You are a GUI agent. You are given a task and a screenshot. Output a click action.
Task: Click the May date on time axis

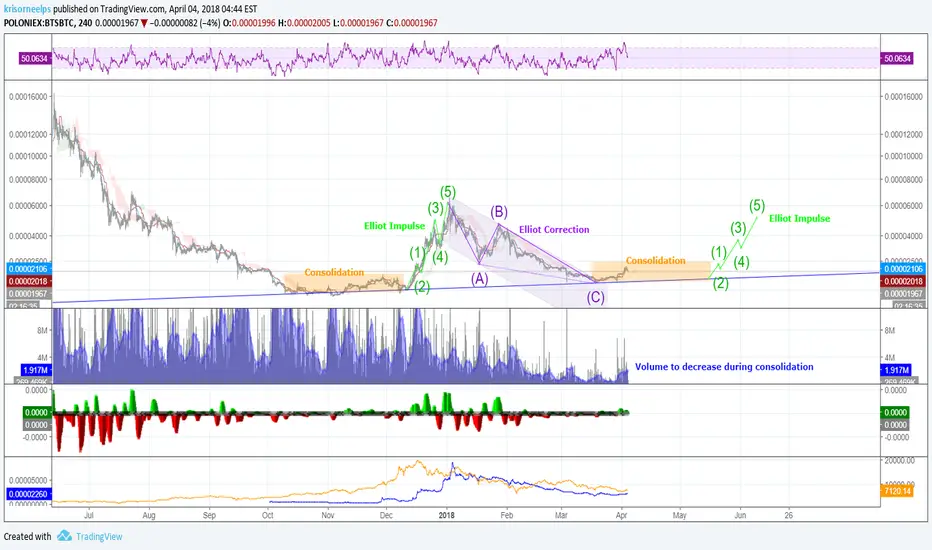(x=679, y=515)
